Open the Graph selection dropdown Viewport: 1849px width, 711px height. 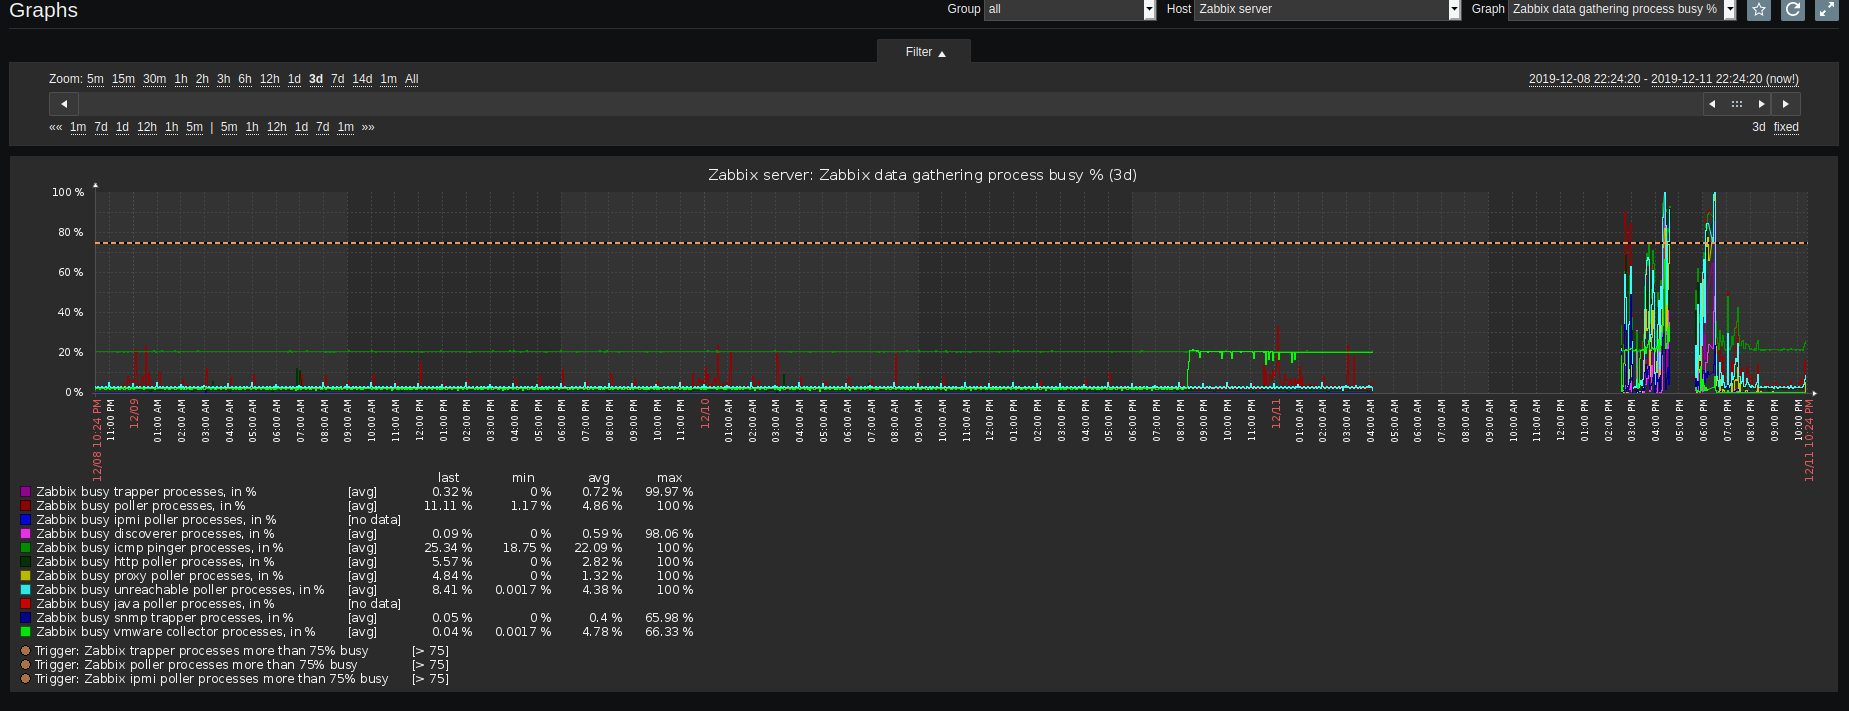point(1621,10)
